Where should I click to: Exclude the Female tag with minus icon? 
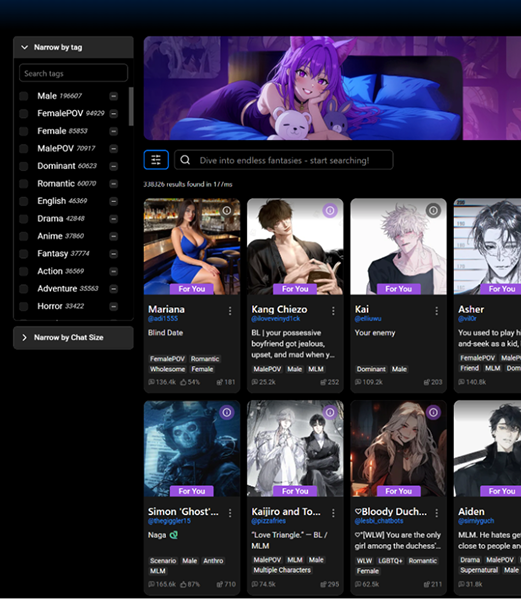[x=113, y=131]
